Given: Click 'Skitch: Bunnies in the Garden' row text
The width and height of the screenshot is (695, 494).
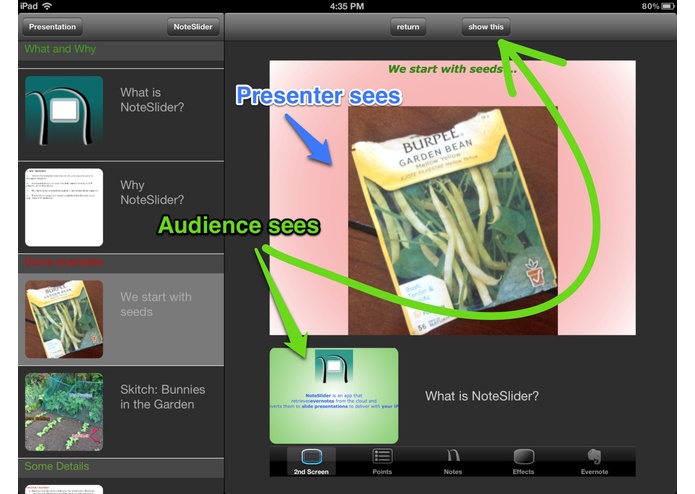Looking at the screenshot, I should coord(163,397).
